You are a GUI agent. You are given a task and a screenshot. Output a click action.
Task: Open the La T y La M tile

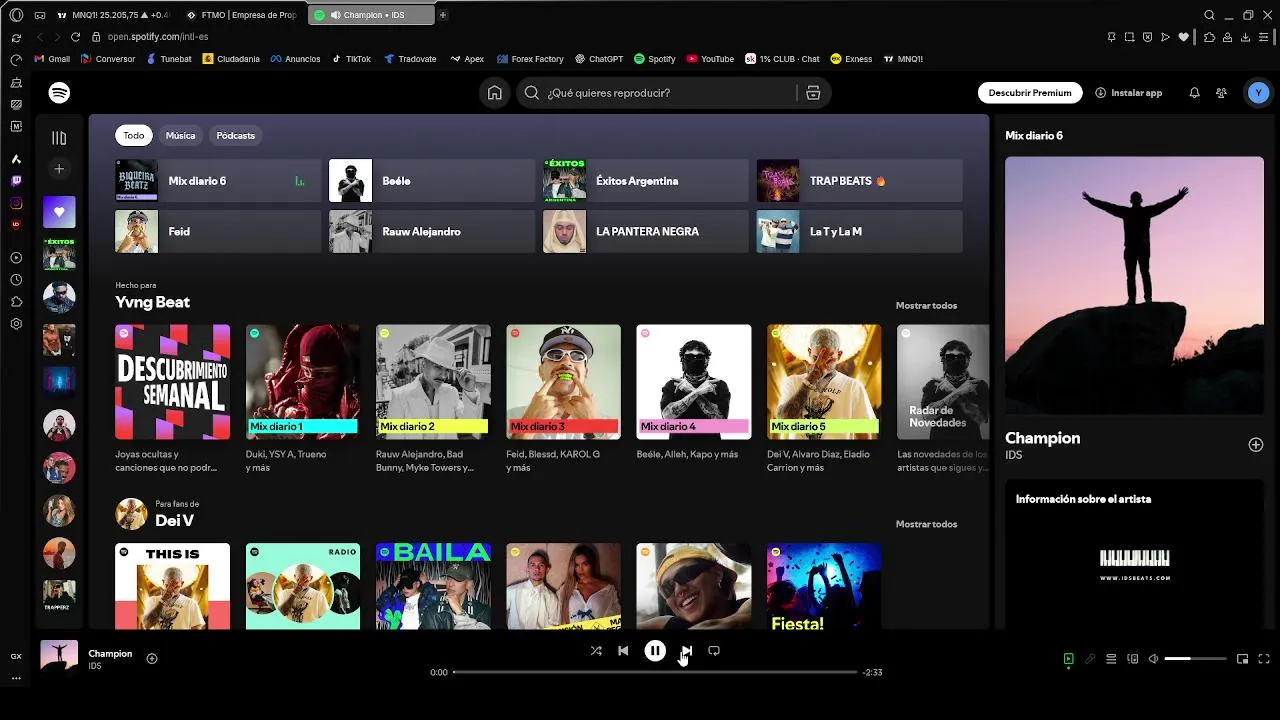click(x=860, y=231)
